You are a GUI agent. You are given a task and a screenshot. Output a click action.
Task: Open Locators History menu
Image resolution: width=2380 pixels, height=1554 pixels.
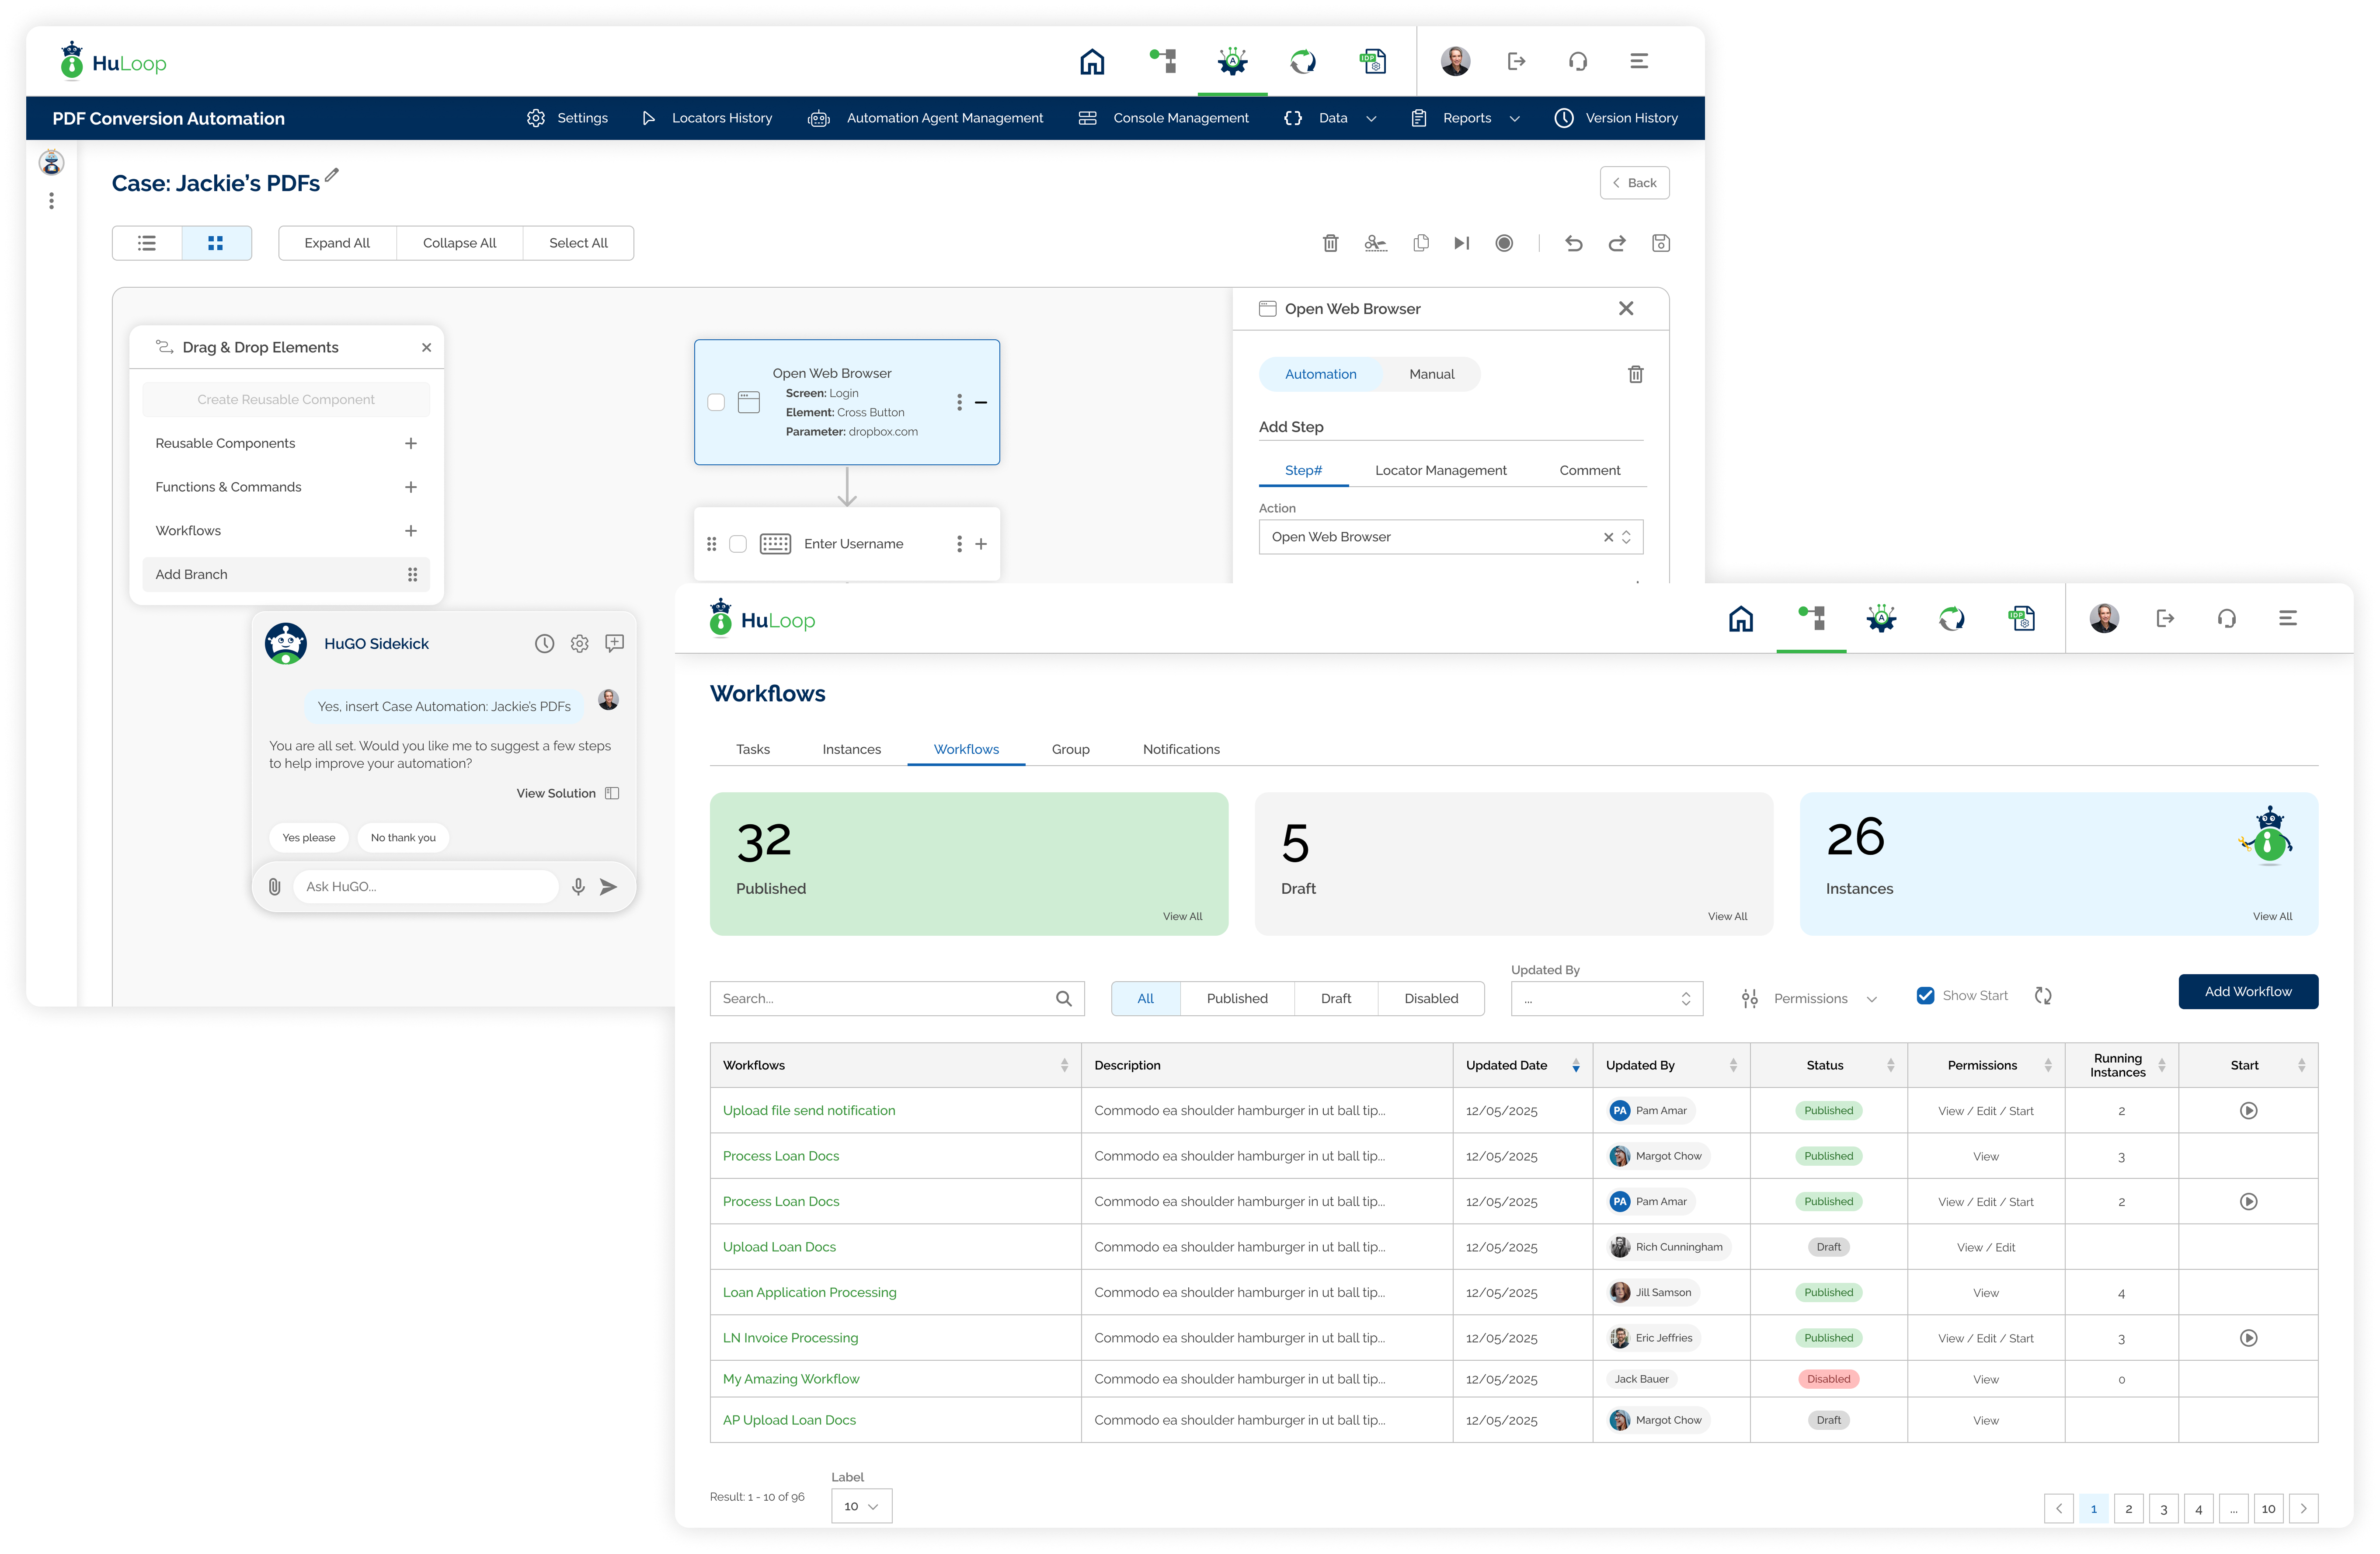(x=708, y=118)
